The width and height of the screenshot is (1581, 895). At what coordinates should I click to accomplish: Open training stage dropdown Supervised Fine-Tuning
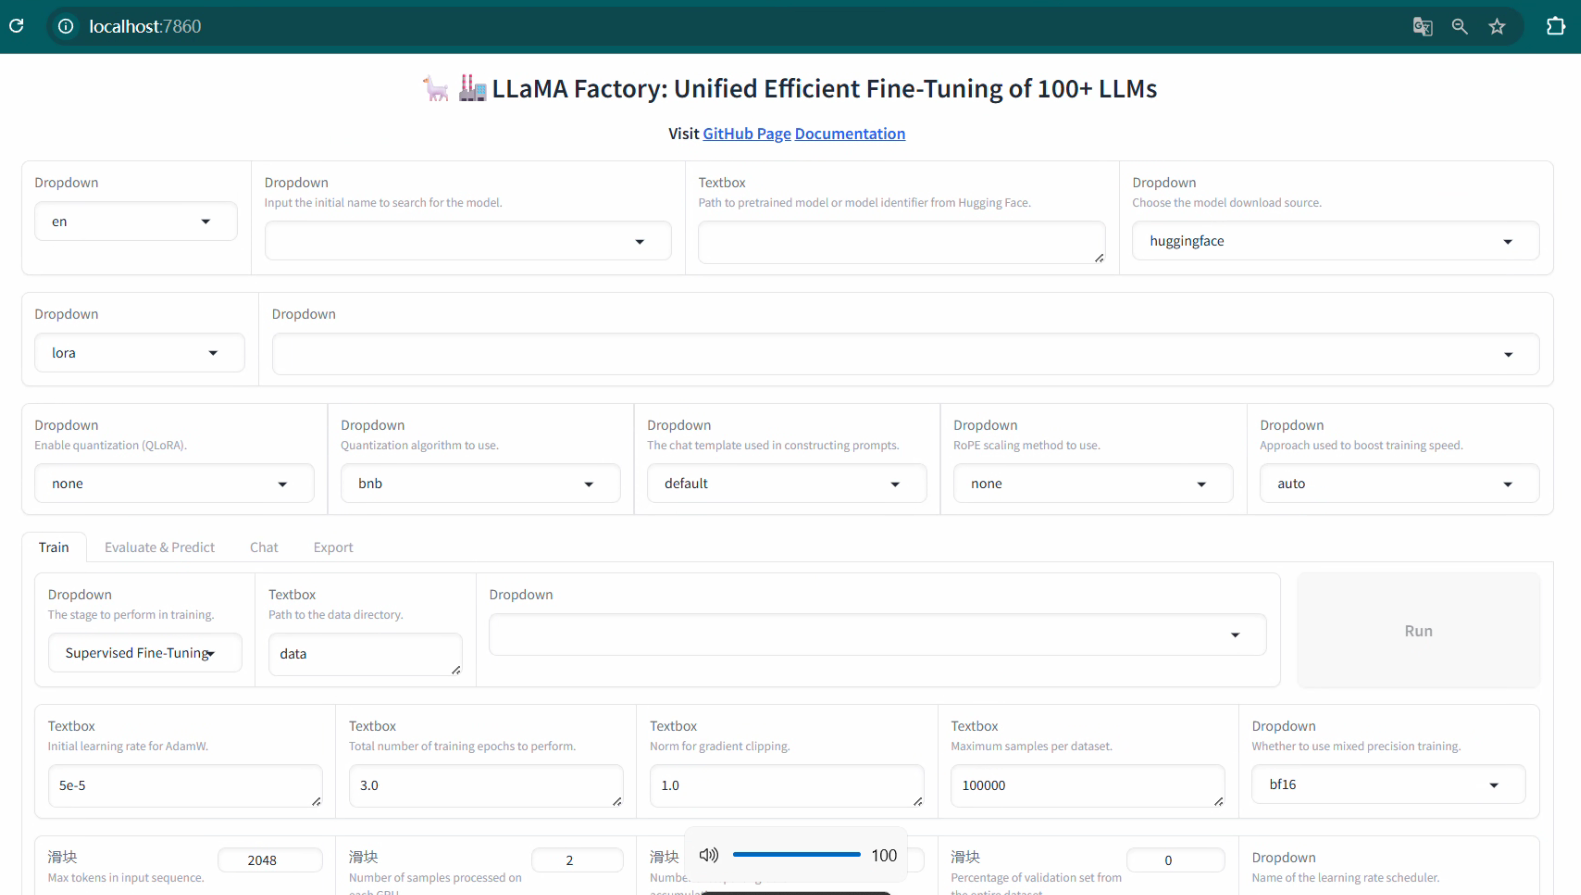pyautogui.click(x=145, y=653)
